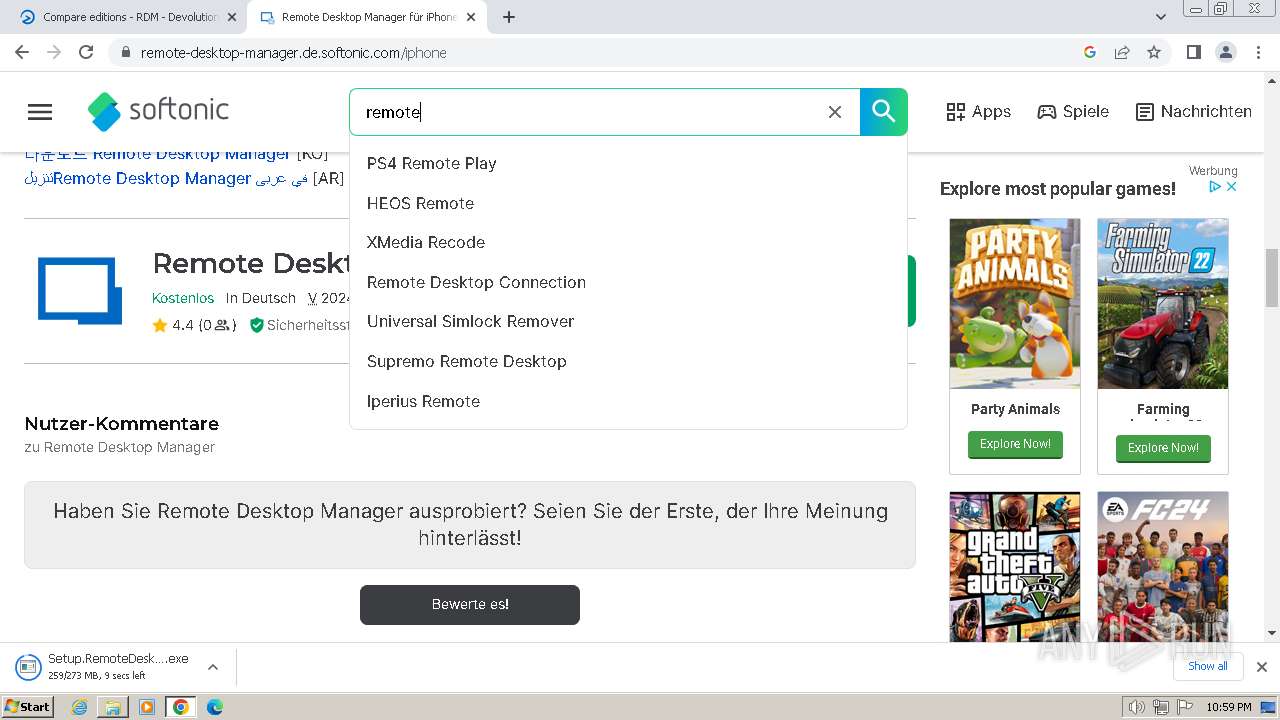Click the AdChoices triangle icon
This screenshot has height=720, width=1280.
tap(1215, 187)
